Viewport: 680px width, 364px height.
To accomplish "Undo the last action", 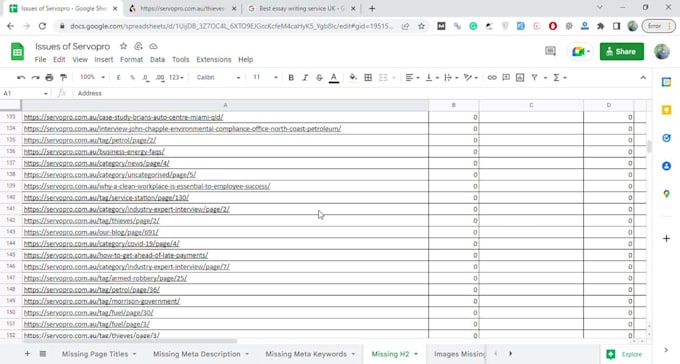I will point(21,78).
